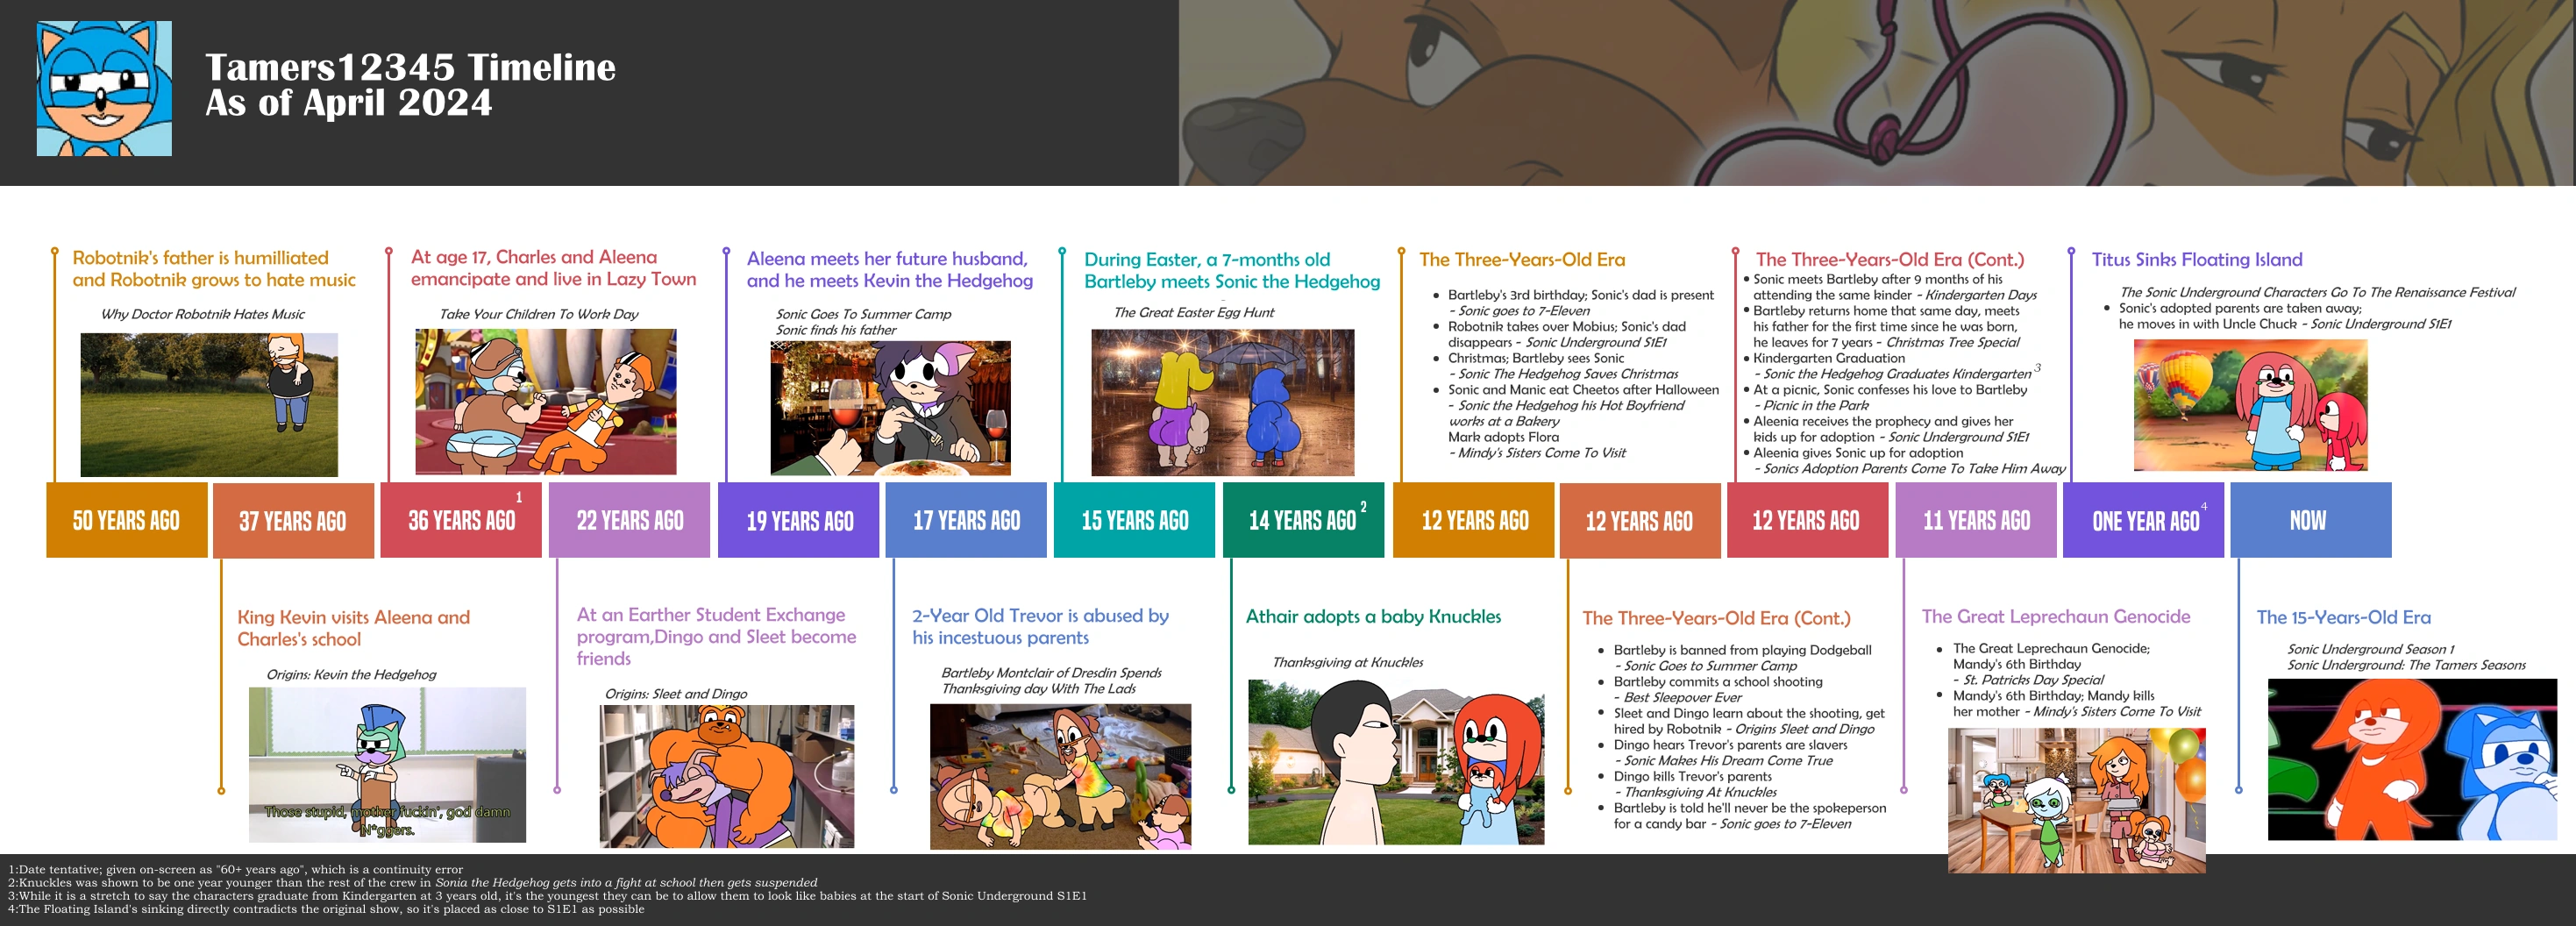This screenshot has width=2576, height=926.
Task: Open the Take Your Children To Work Day image
Action: click(545, 402)
